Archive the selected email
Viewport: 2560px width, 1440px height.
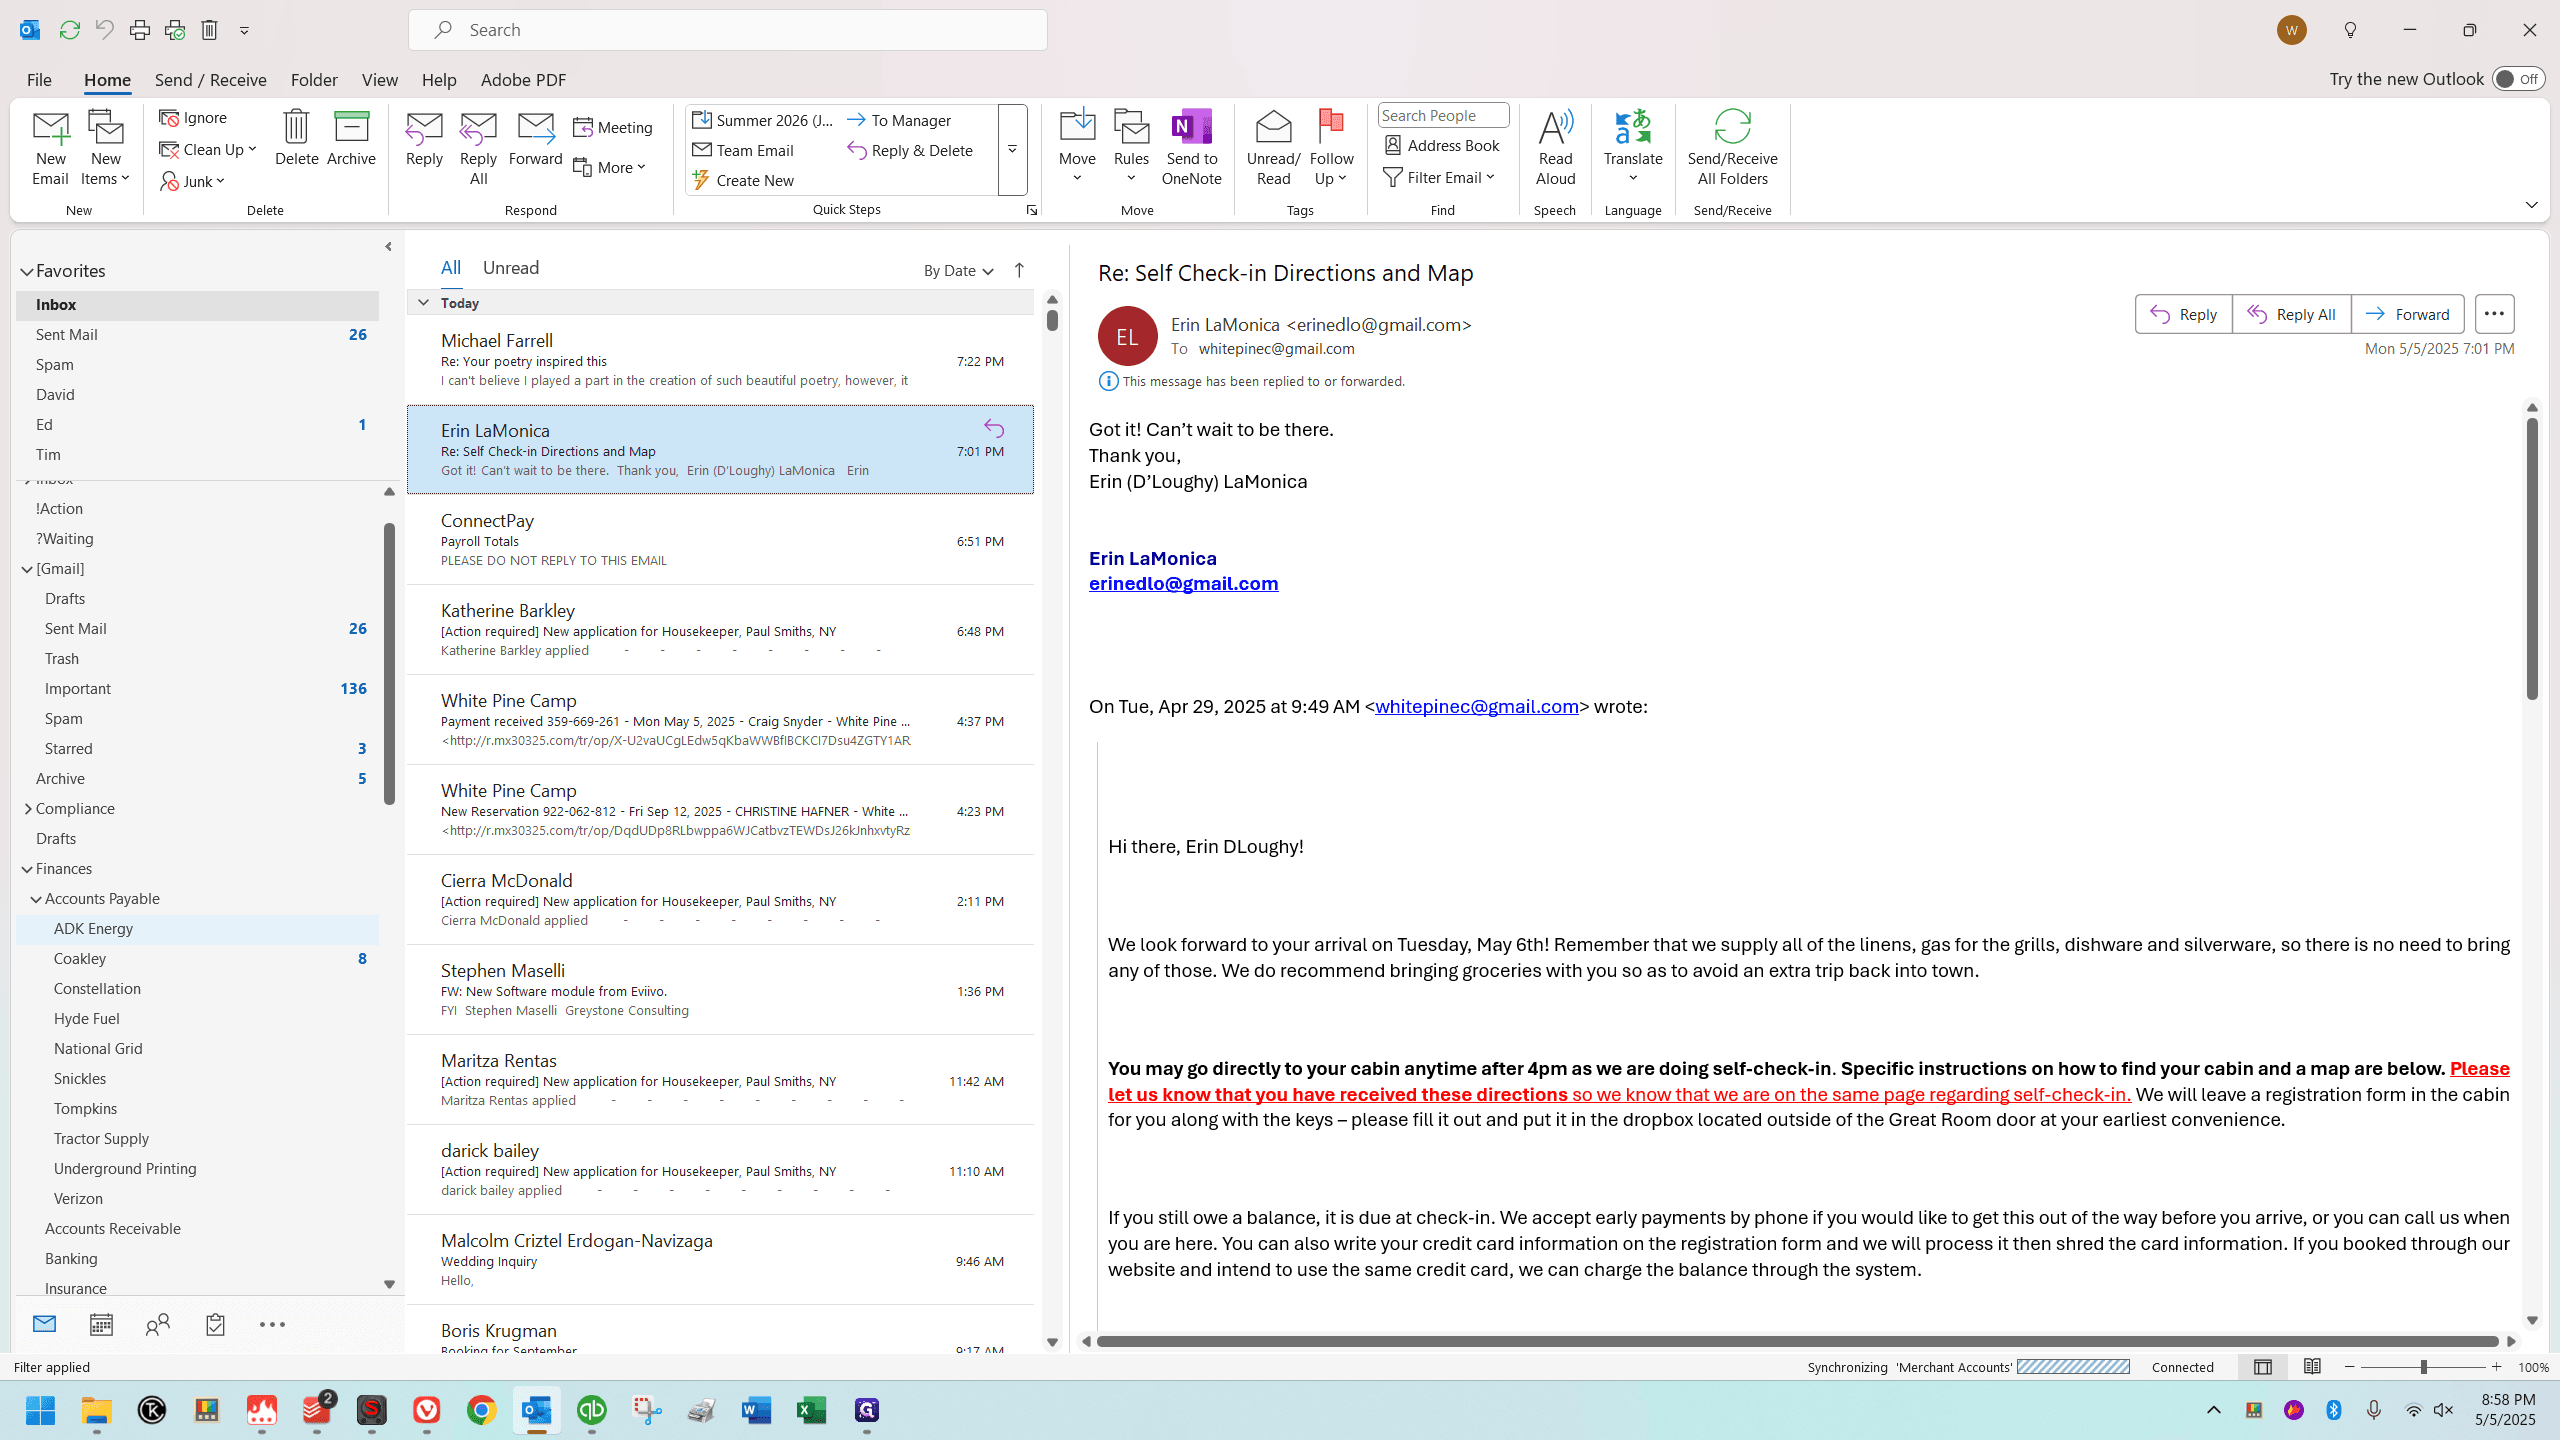click(x=351, y=138)
